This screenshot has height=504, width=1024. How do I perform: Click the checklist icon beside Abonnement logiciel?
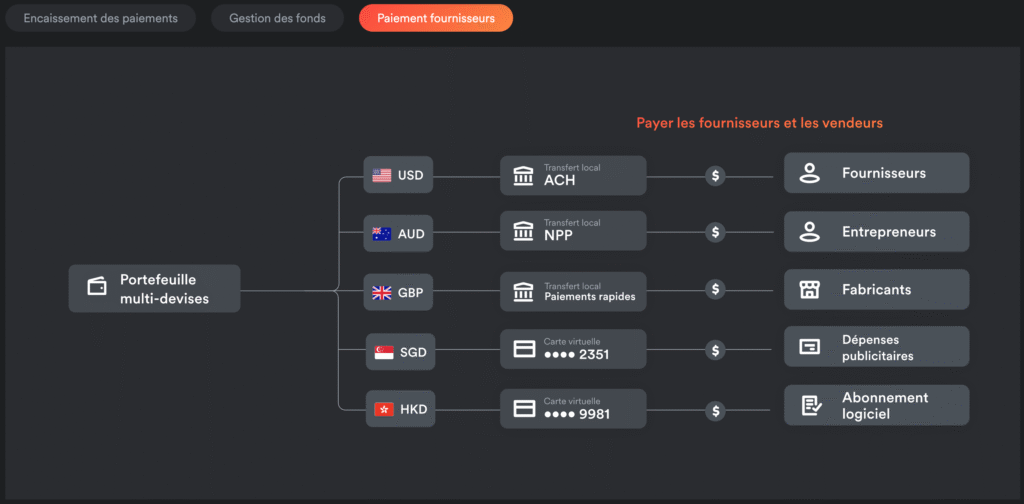point(811,405)
